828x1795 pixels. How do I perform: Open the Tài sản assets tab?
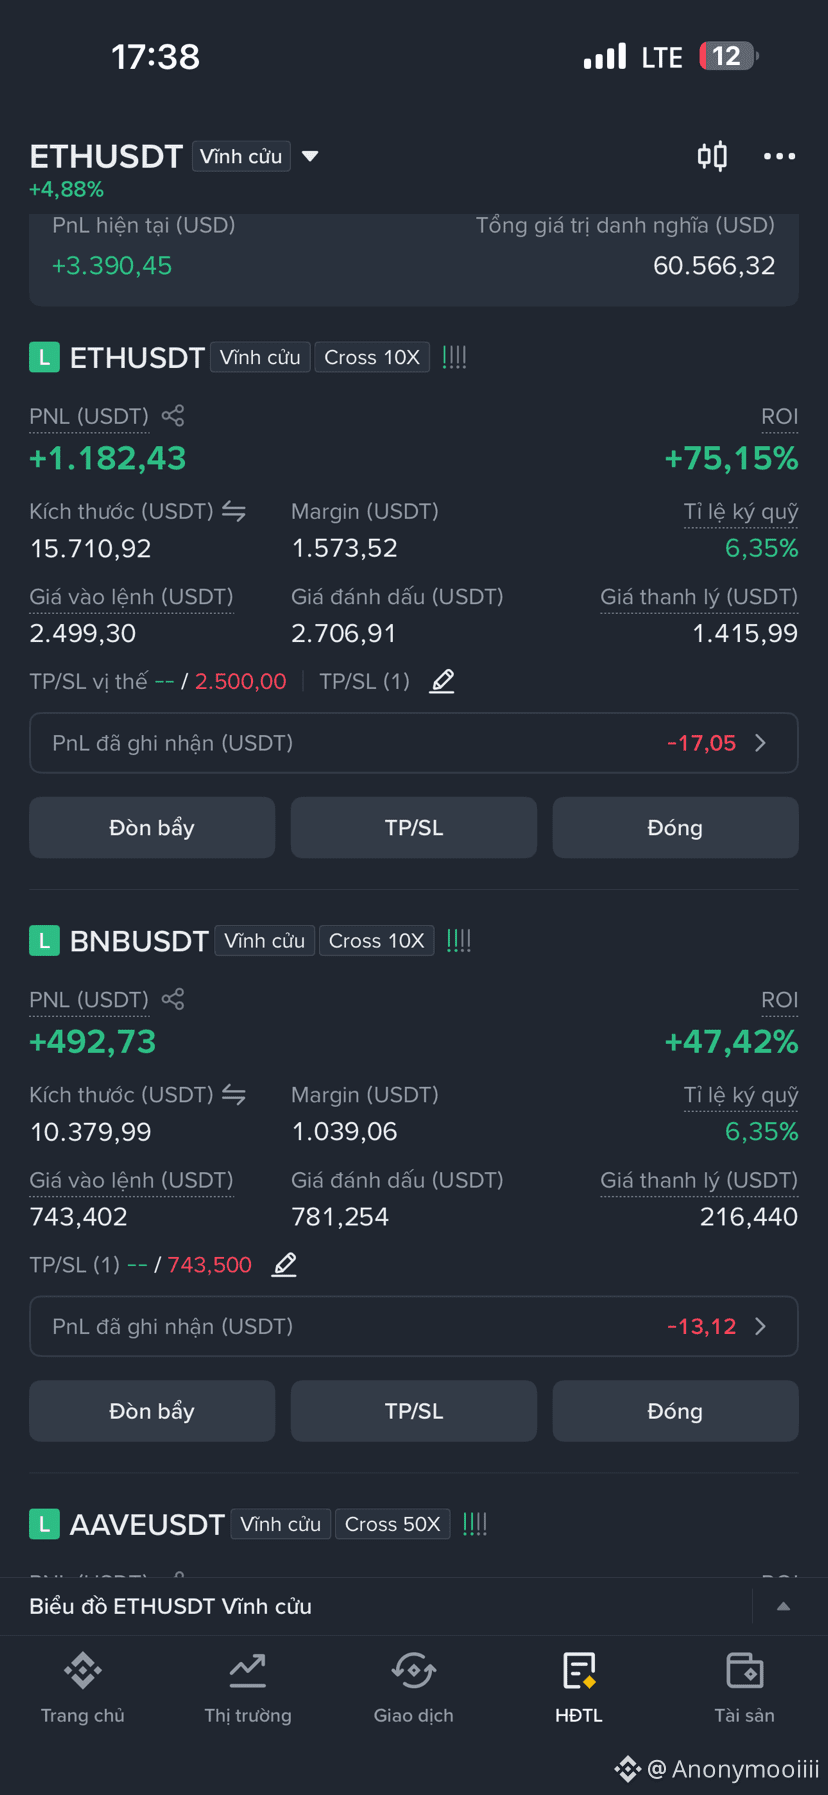(x=744, y=1688)
